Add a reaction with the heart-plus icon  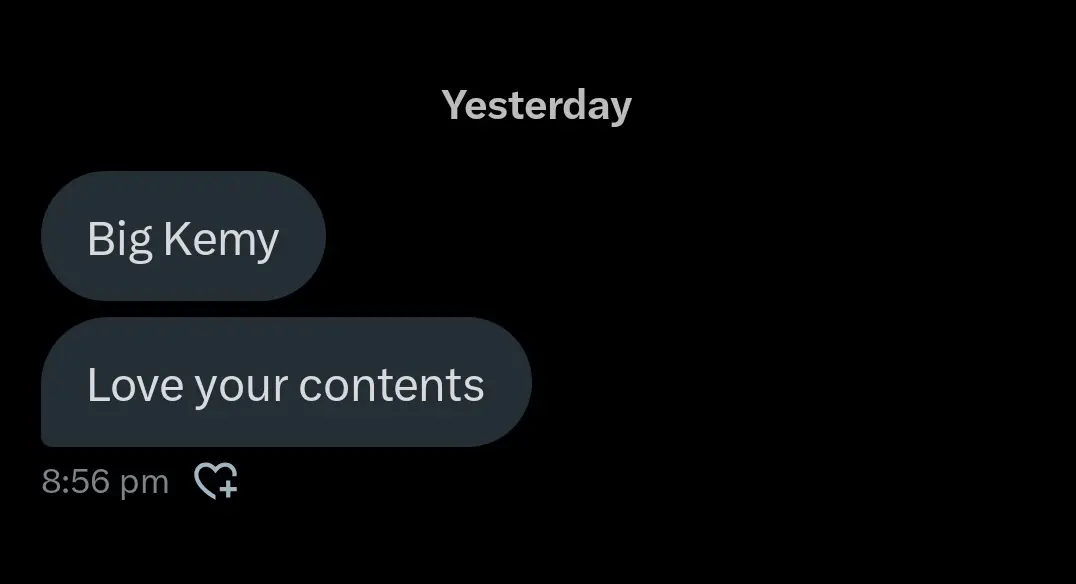[x=216, y=480]
